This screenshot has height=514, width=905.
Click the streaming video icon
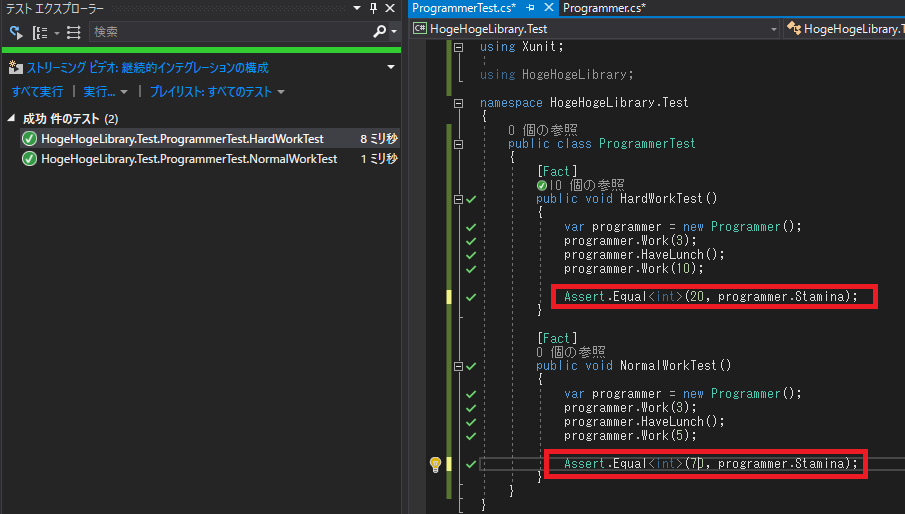tap(16, 67)
